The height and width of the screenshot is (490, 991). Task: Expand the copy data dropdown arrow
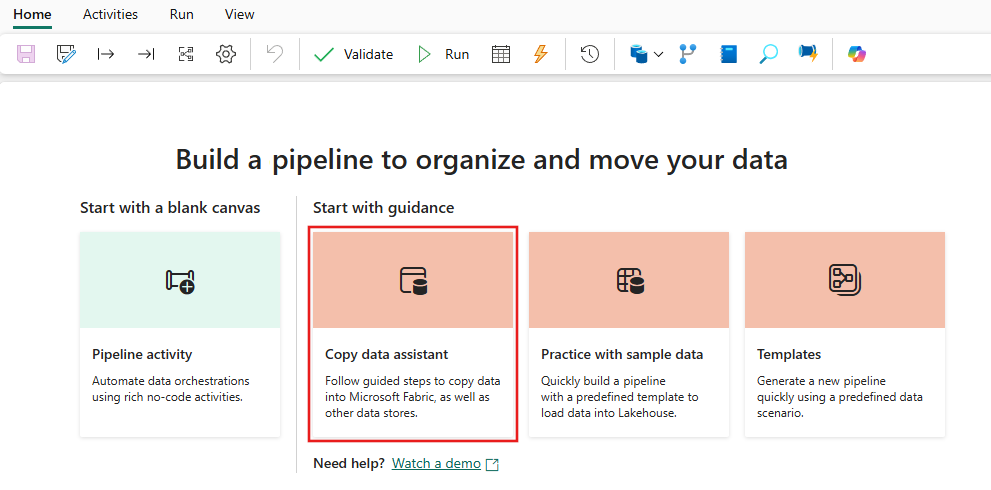pos(659,55)
